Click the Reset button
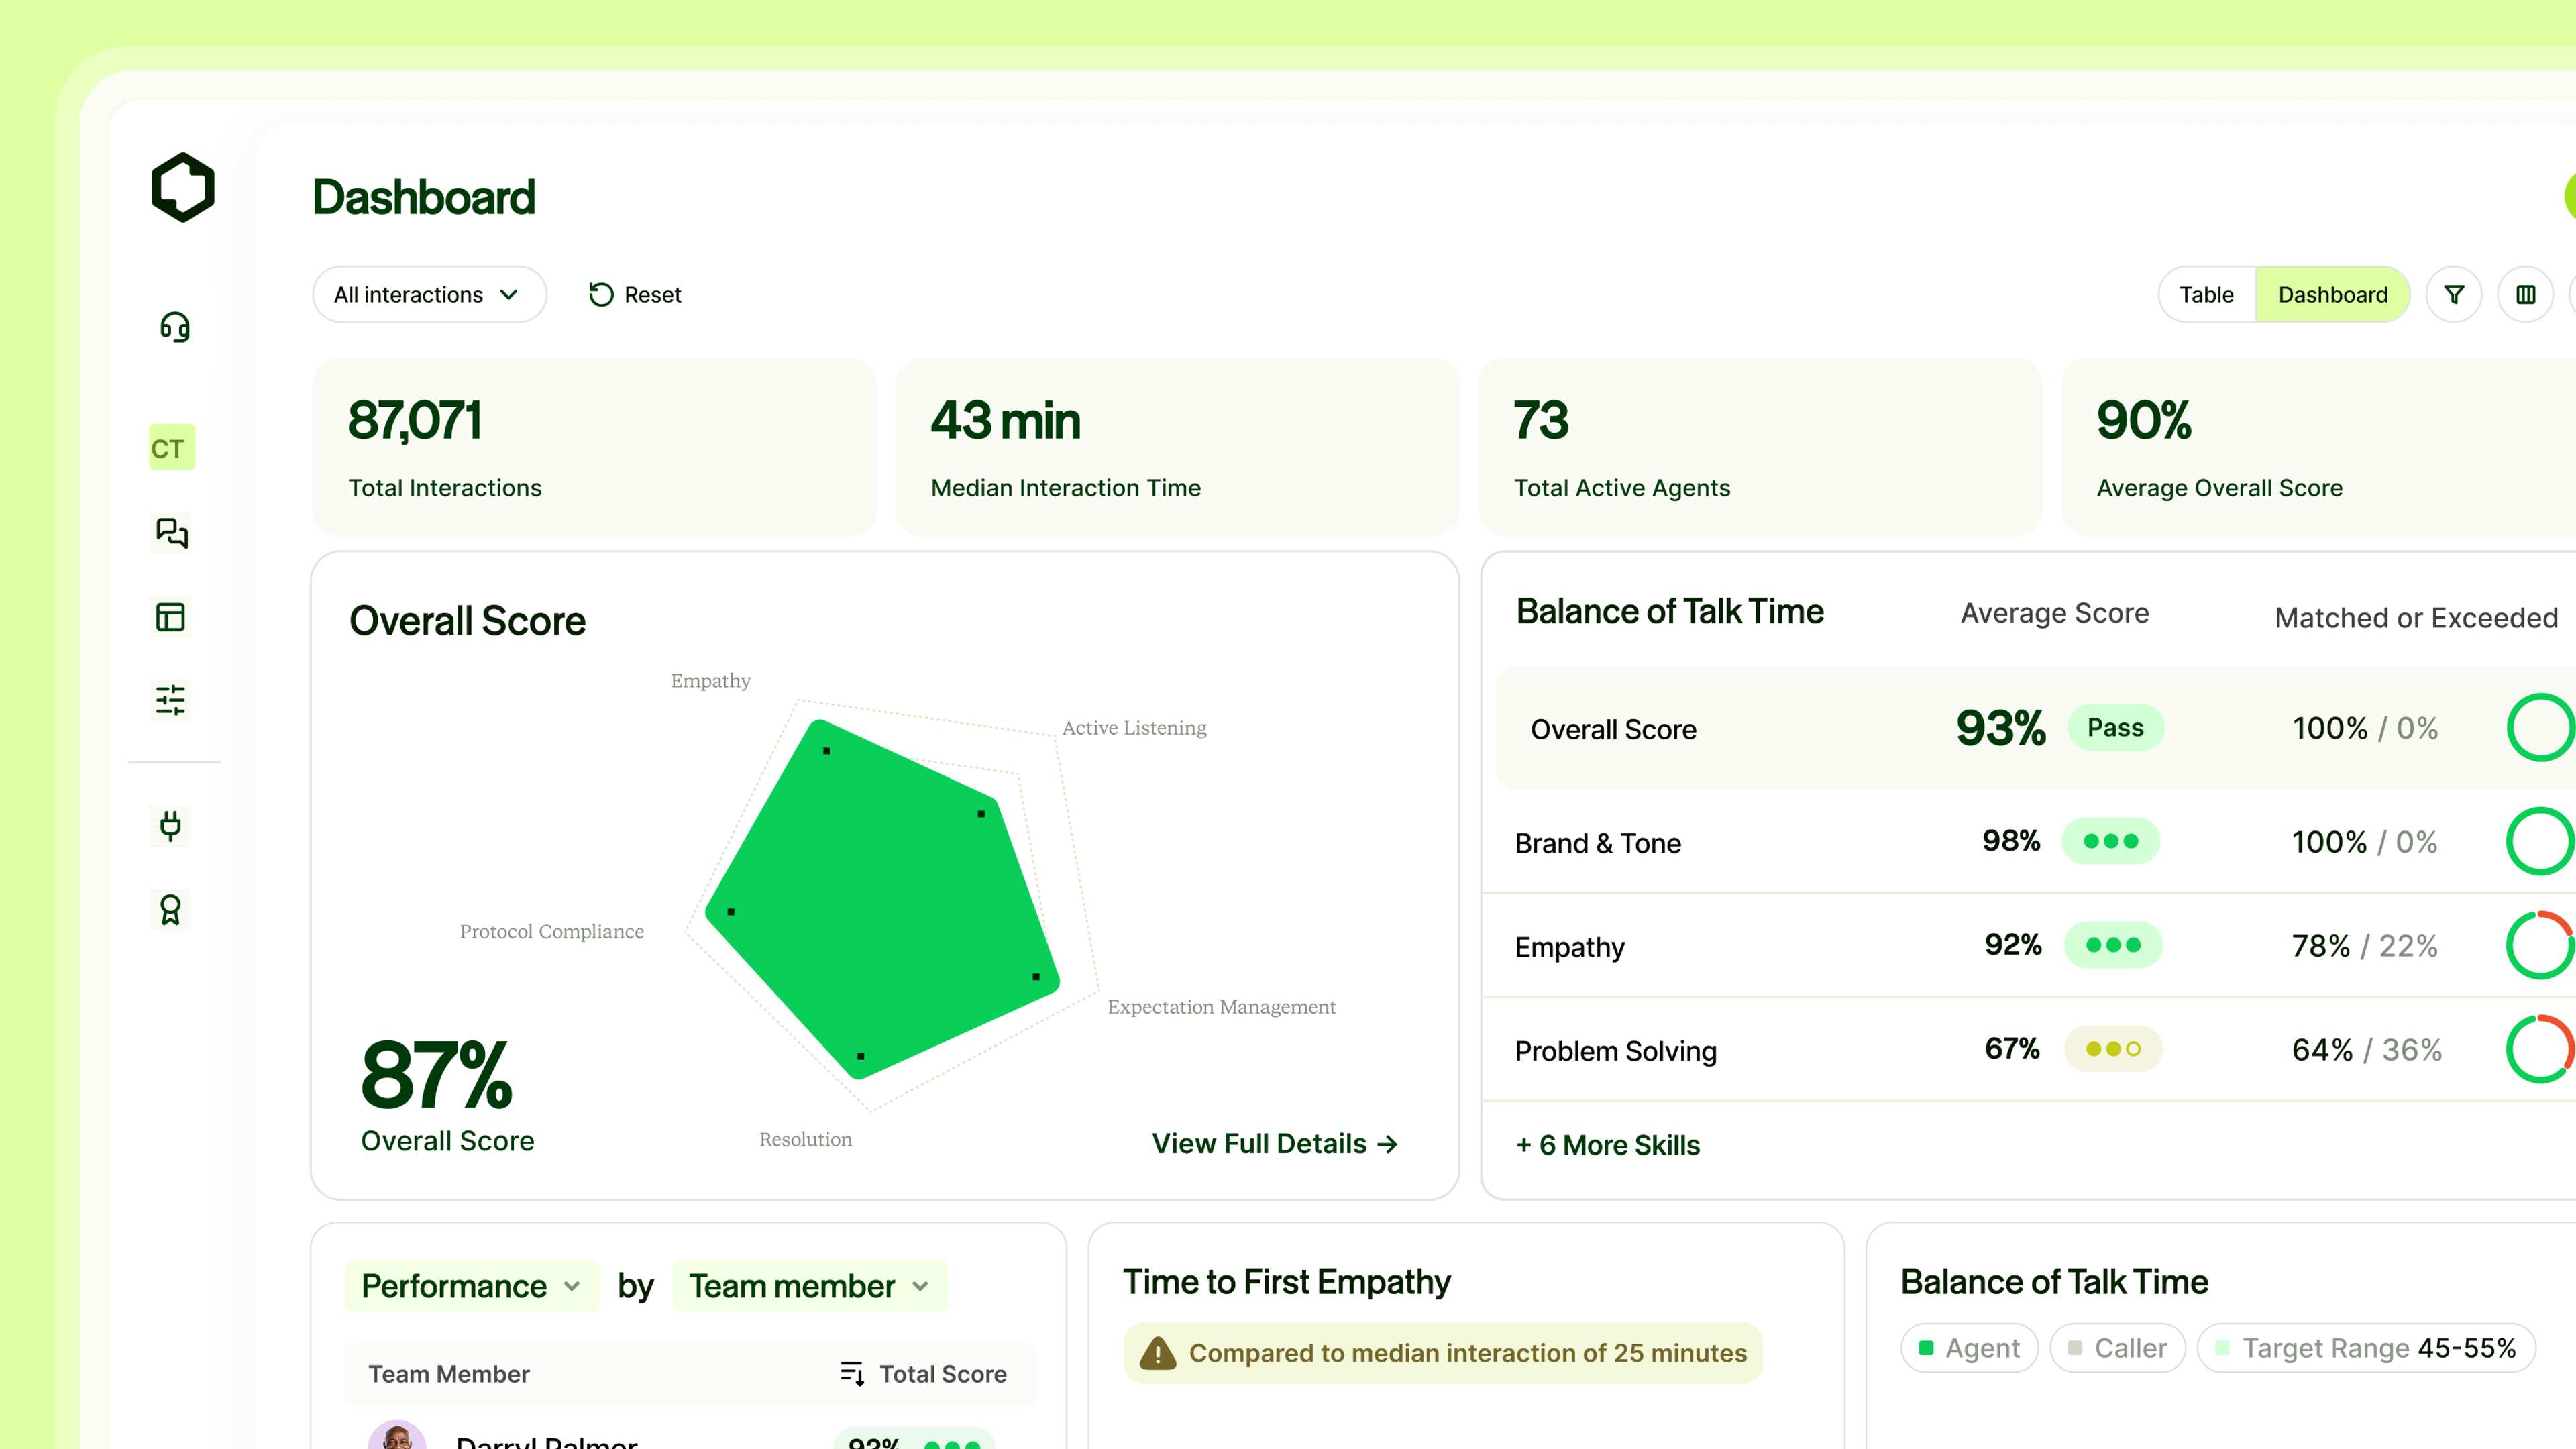The width and height of the screenshot is (2576, 1449). [x=636, y=295]
